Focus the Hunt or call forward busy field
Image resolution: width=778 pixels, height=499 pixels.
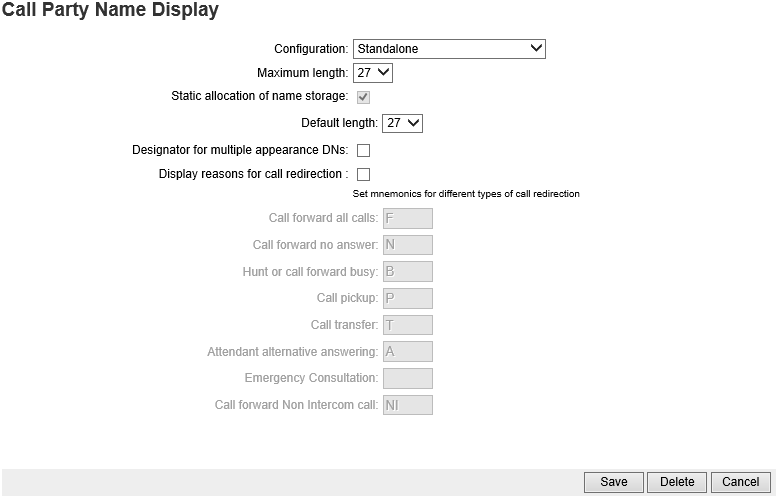click(407, 272)
